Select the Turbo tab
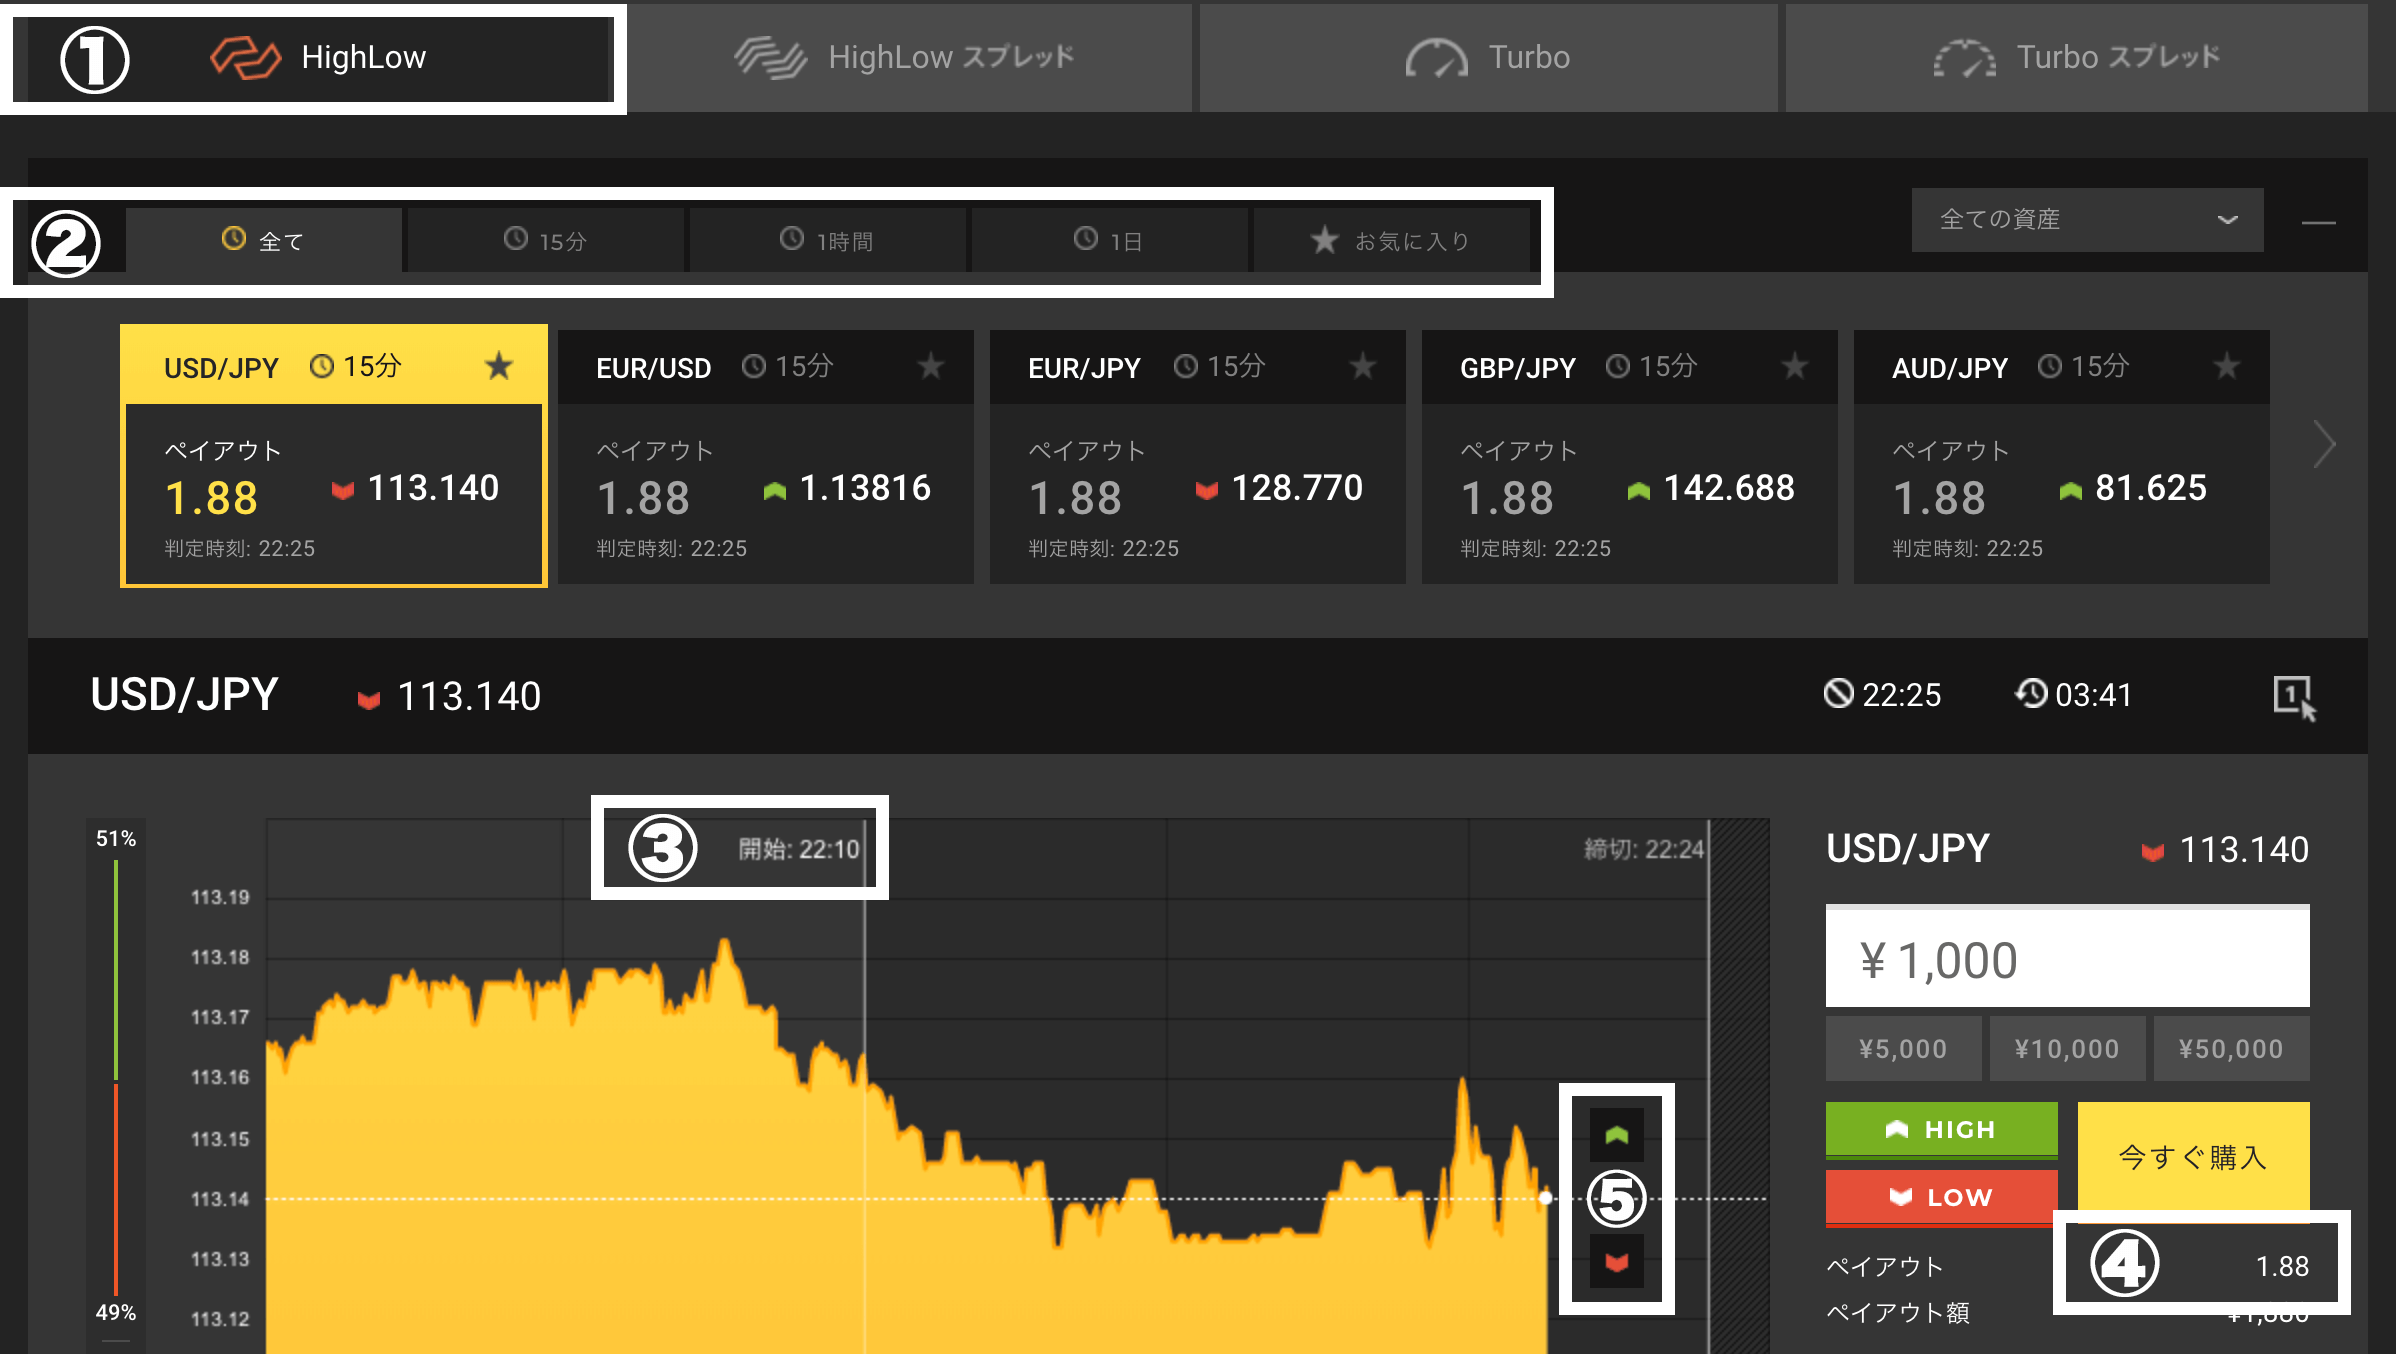 tap(1488, 58)
